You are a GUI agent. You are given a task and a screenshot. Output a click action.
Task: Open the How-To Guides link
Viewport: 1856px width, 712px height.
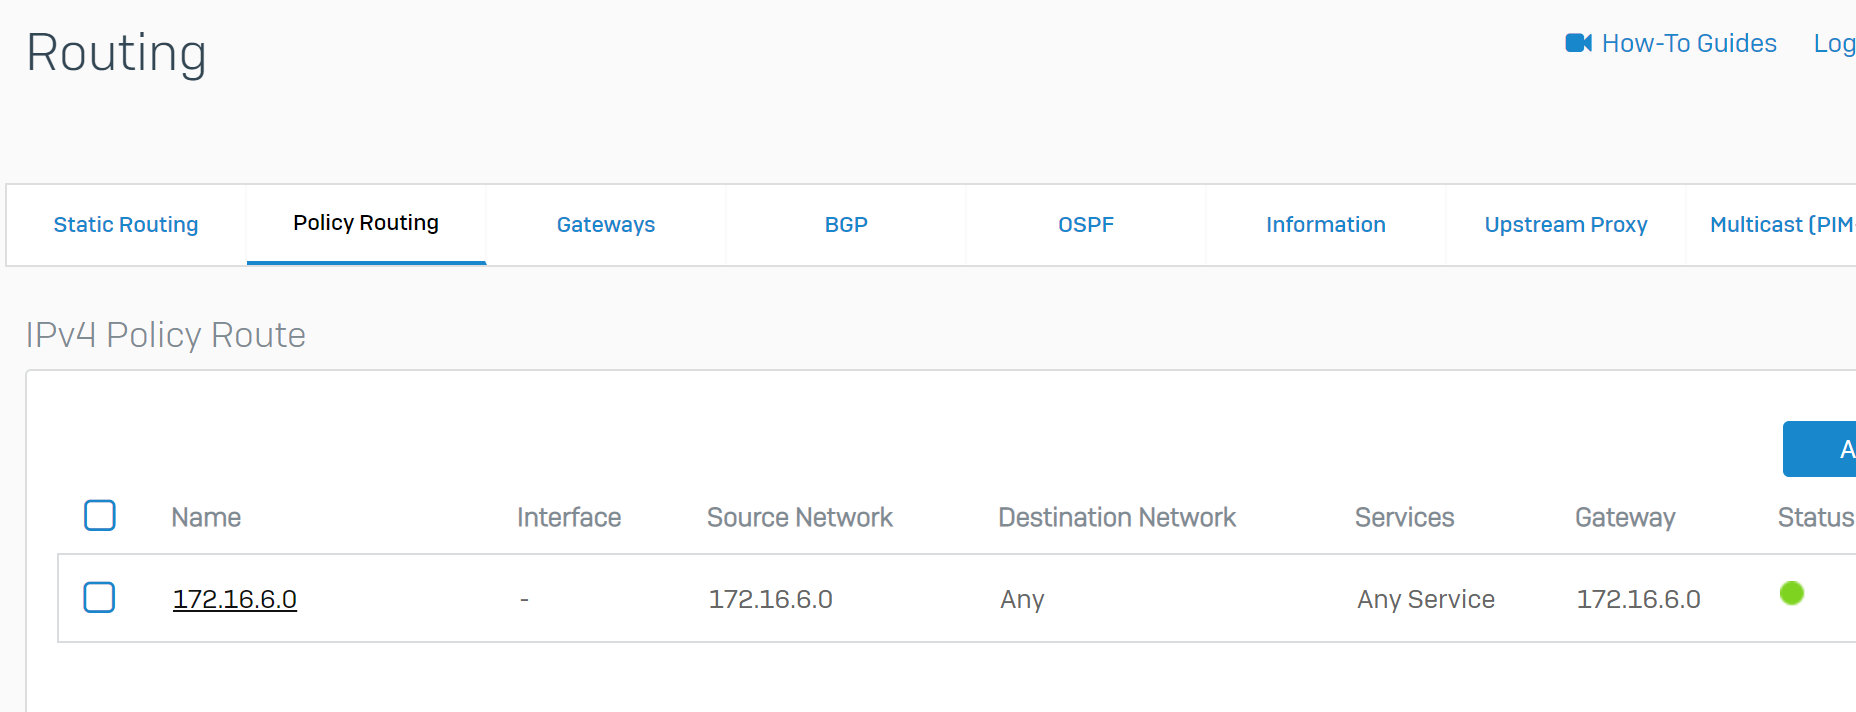(1689, 43)
